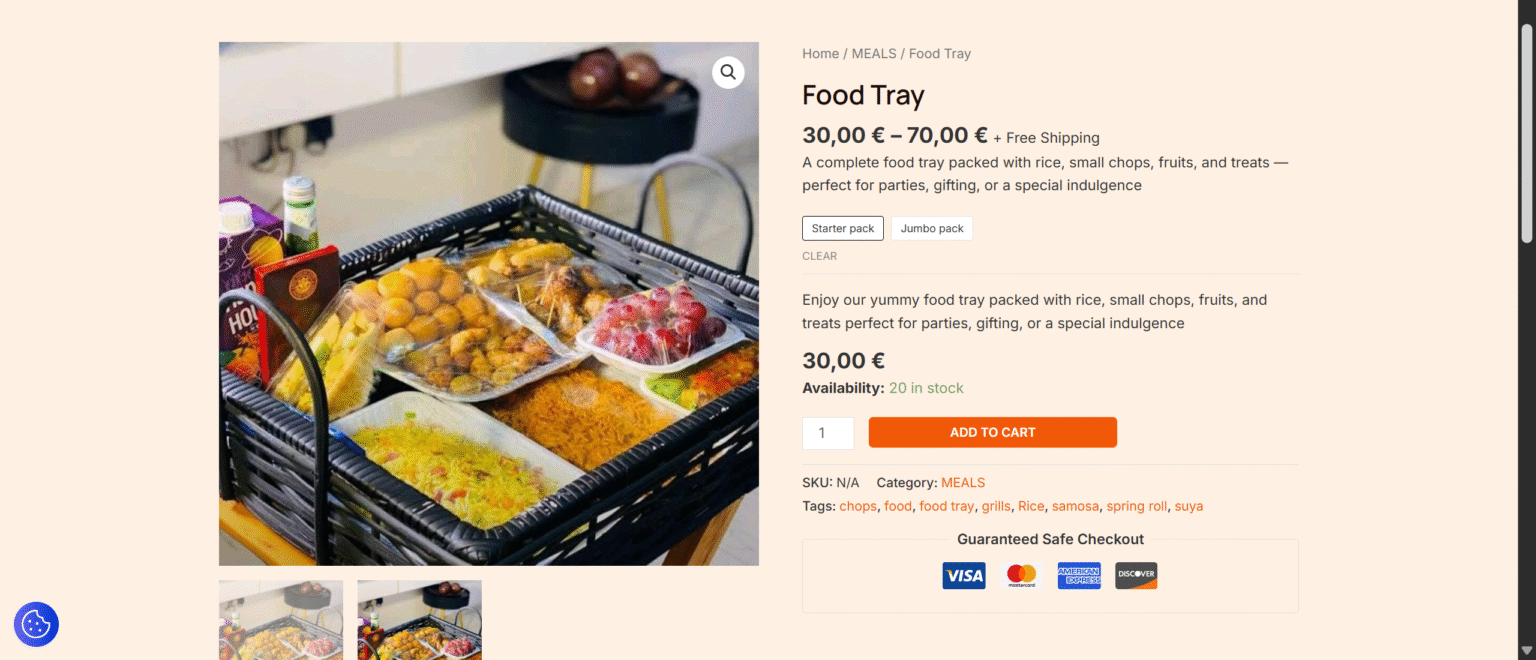This screenshot has height=660, width=1536.
Task: Clear the selected pack variation
Action: point(819,256)
